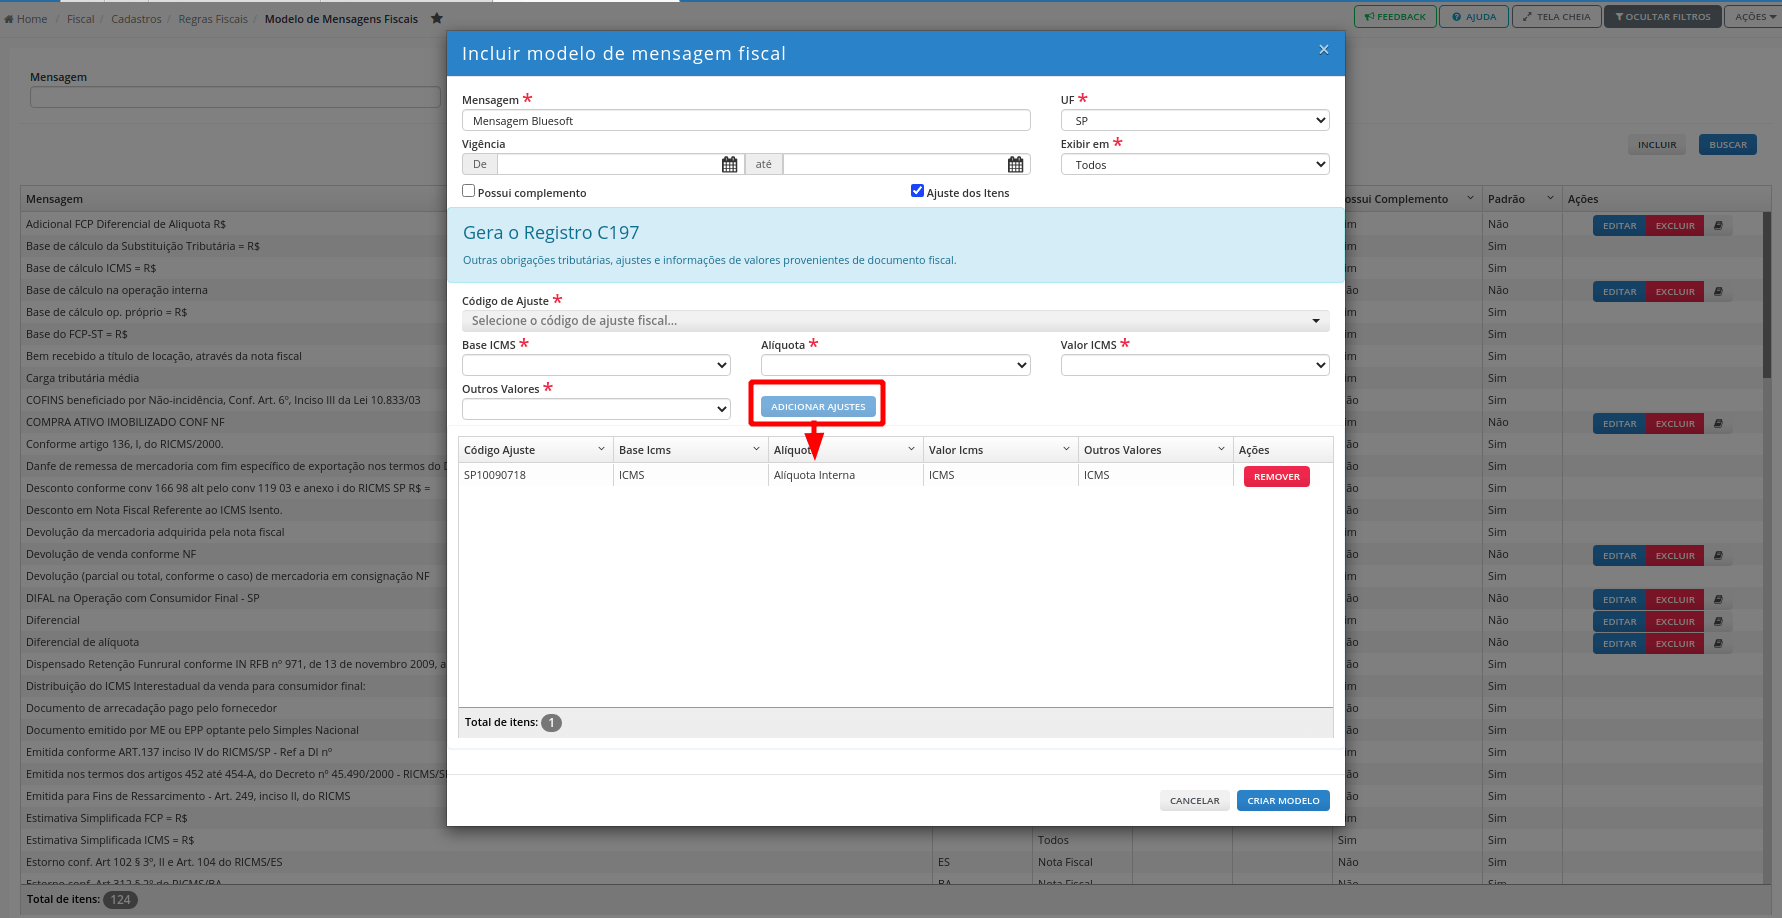The width and height of the screenshot is (1782, 918).
Task: Open the Vigência end date calendar icon
Action: point(1015,165)
